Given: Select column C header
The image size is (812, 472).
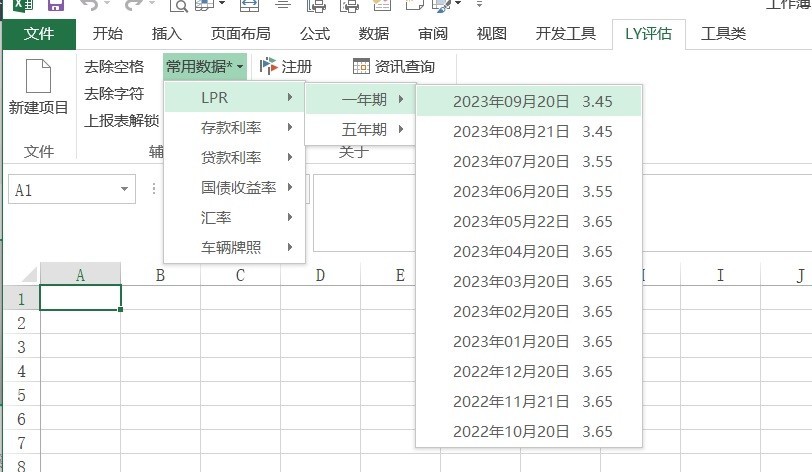Looking at the screenshot, I should point(240,275).
